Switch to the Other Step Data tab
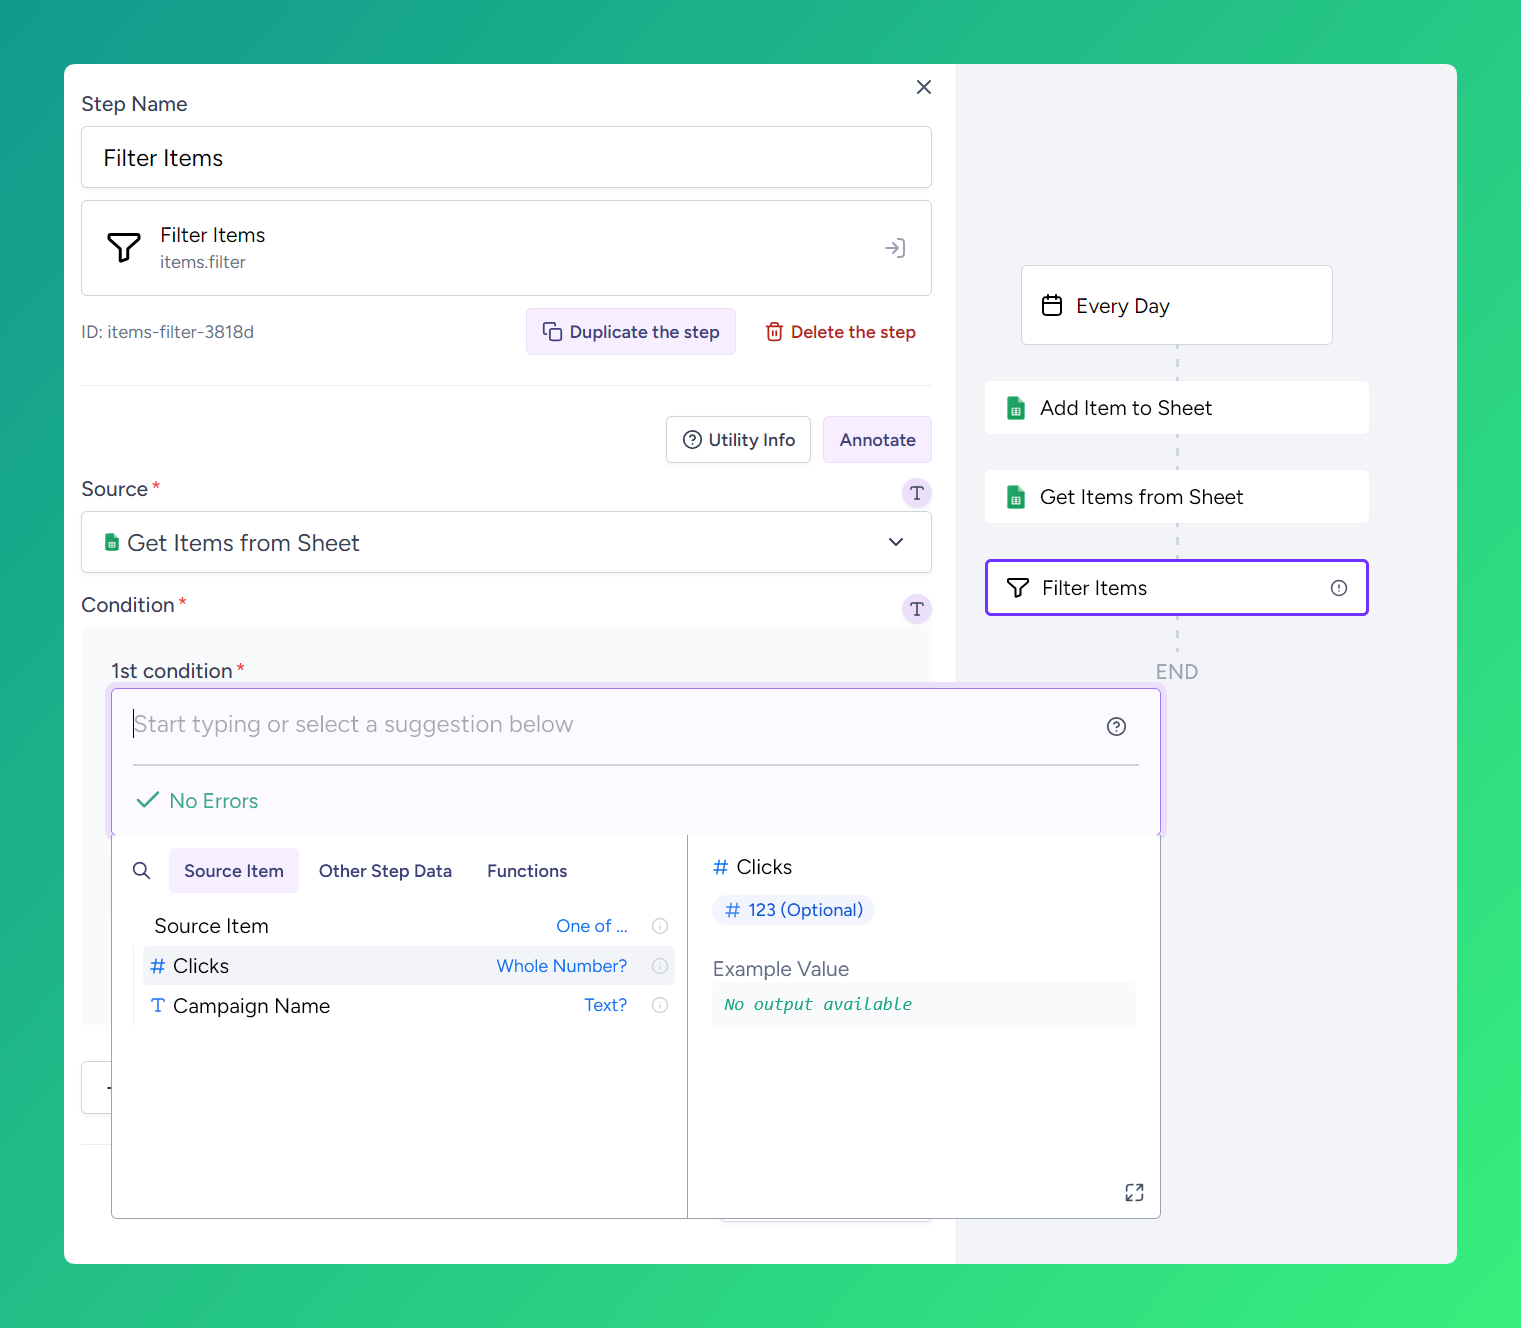This screenshot has height=1328, width=1521. tap(385, 871)
